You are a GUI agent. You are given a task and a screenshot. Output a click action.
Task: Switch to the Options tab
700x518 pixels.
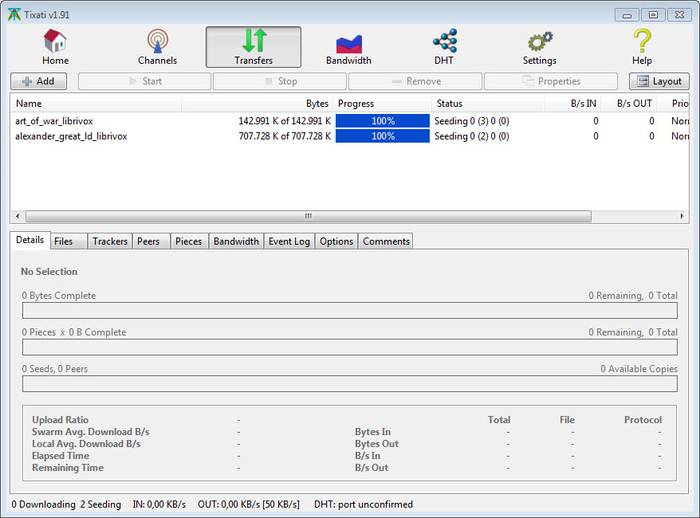coord(336,241)
